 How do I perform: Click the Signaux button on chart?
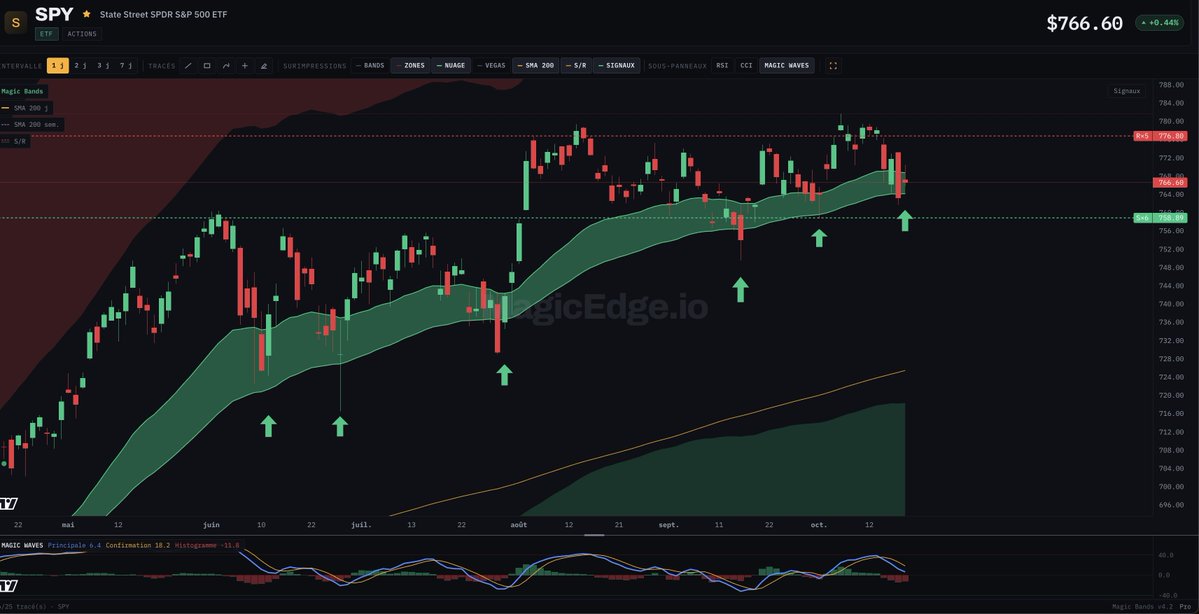(x=1126, y=91)
